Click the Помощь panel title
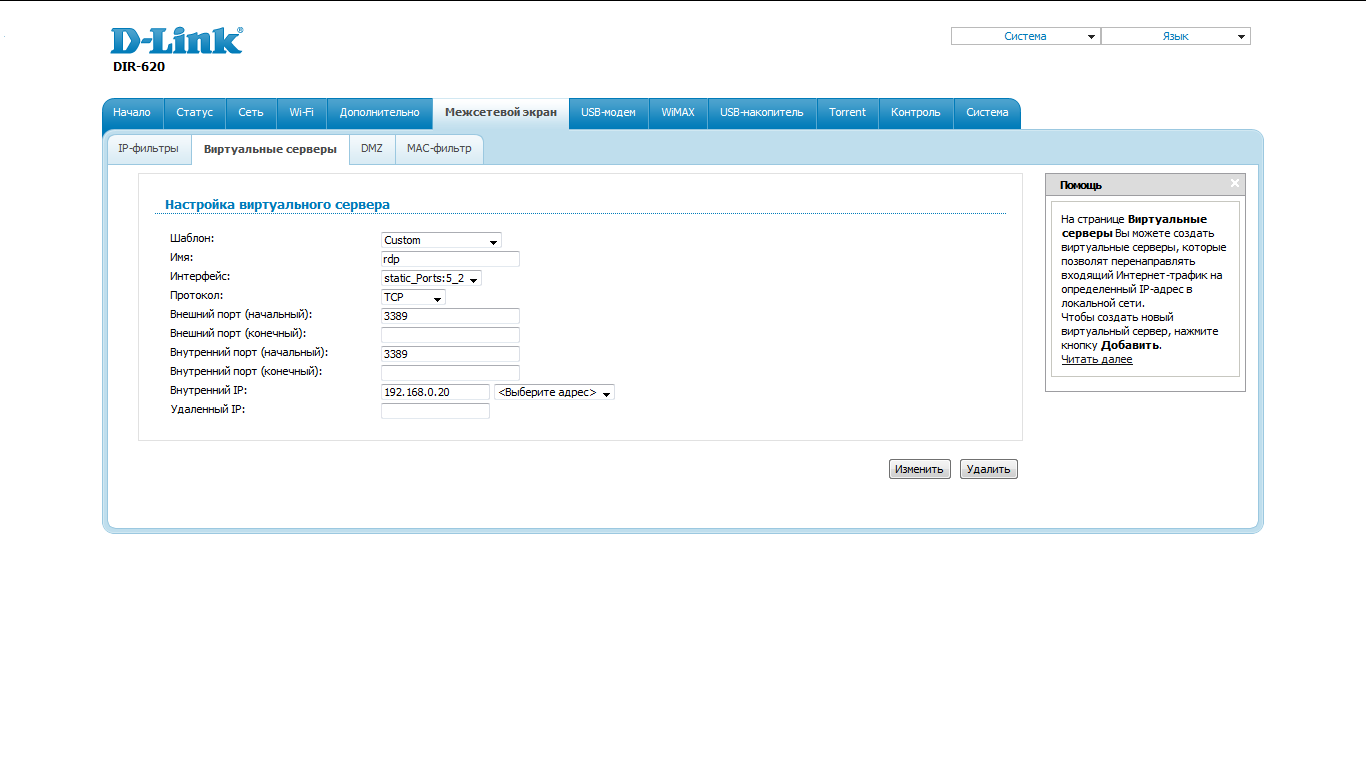 pyautogui.click(x=1081, y=185)
